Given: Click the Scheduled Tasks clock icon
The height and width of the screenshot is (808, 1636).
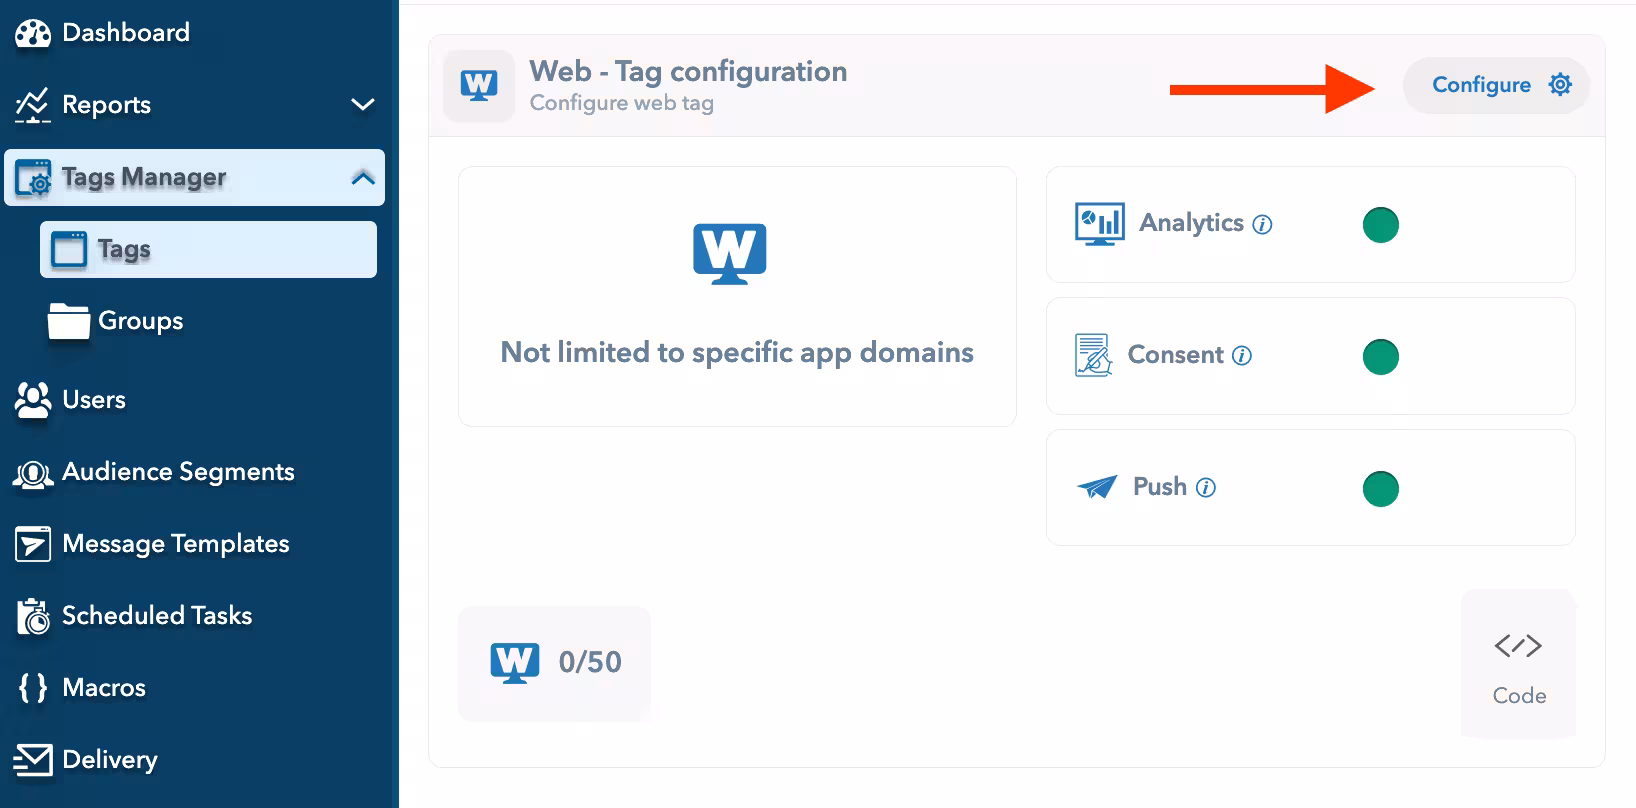Looking at the screenshot, I should [x=33, y=617].
